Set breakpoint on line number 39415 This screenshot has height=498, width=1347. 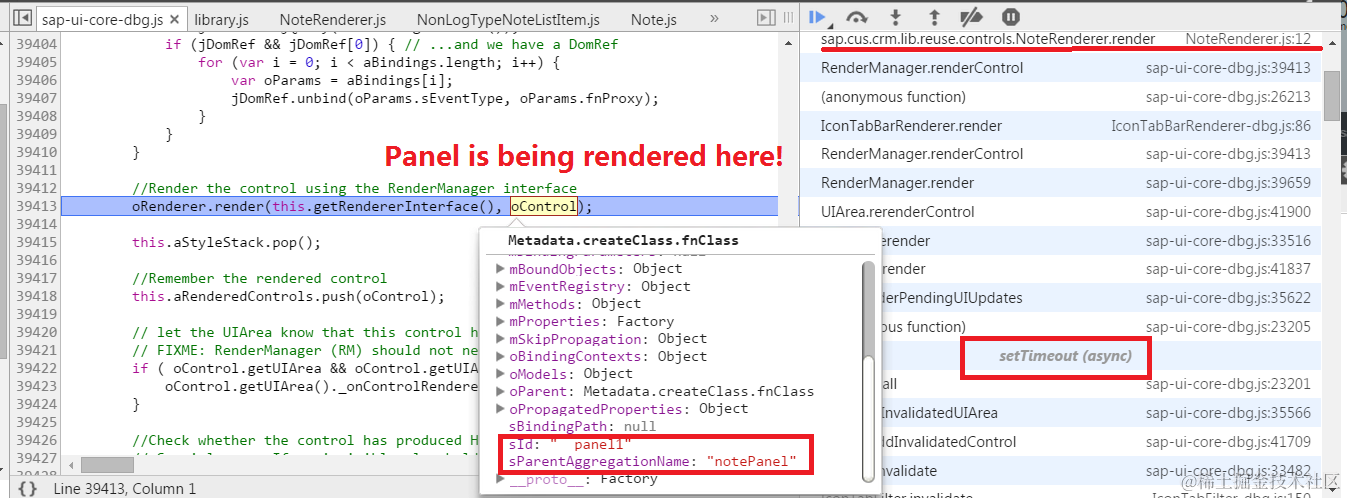[x=36, y=242]
